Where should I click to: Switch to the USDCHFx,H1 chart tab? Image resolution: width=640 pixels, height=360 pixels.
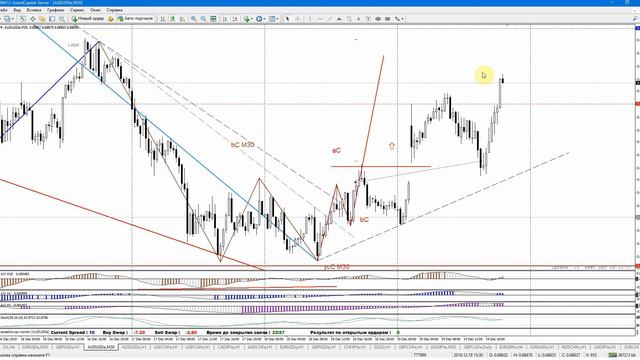tap(167, 347)
